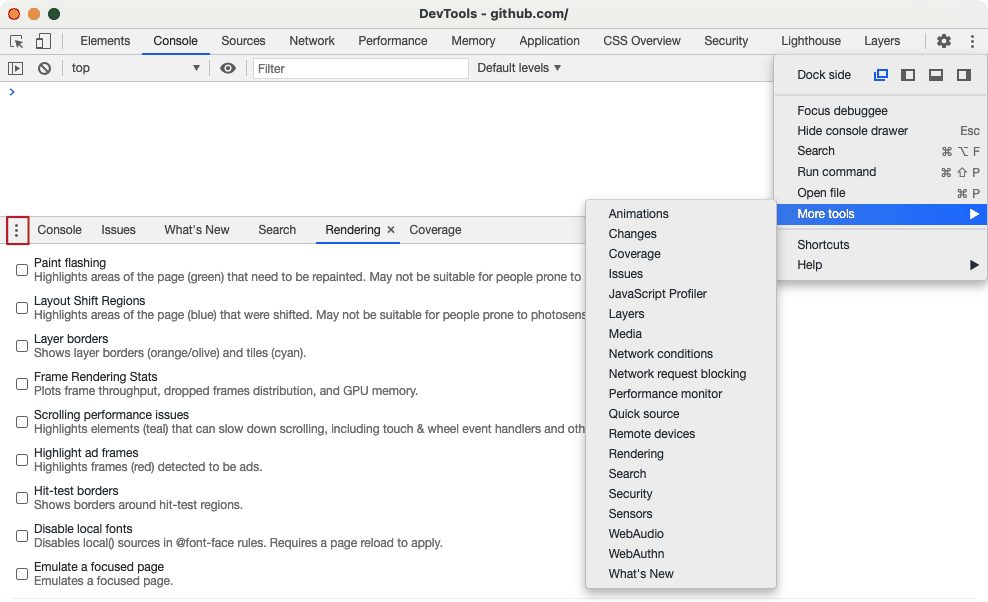
Task: Dock DevTools to the right icon
Action: (963, 75)
